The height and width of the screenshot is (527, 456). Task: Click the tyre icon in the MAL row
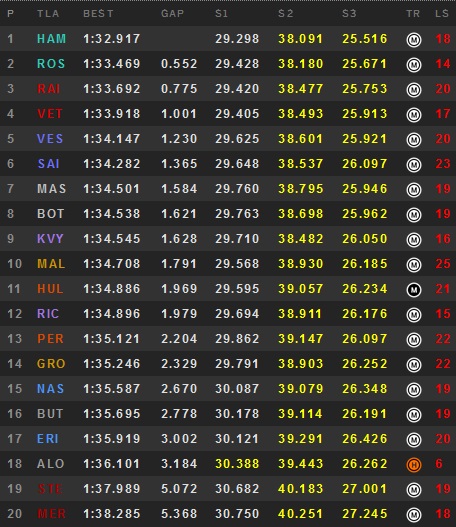[x=414, y=265]
